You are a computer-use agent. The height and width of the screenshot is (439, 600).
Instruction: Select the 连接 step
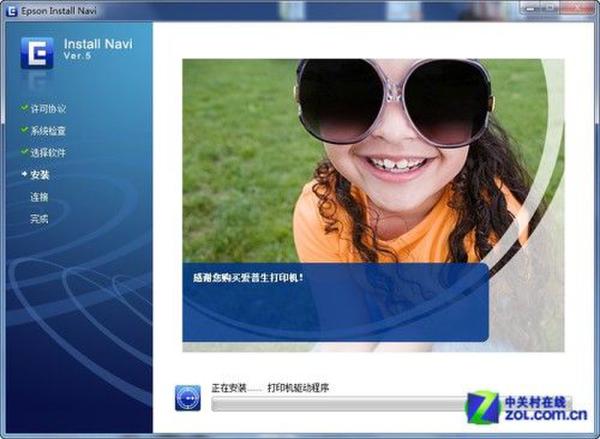pos(39,197)
